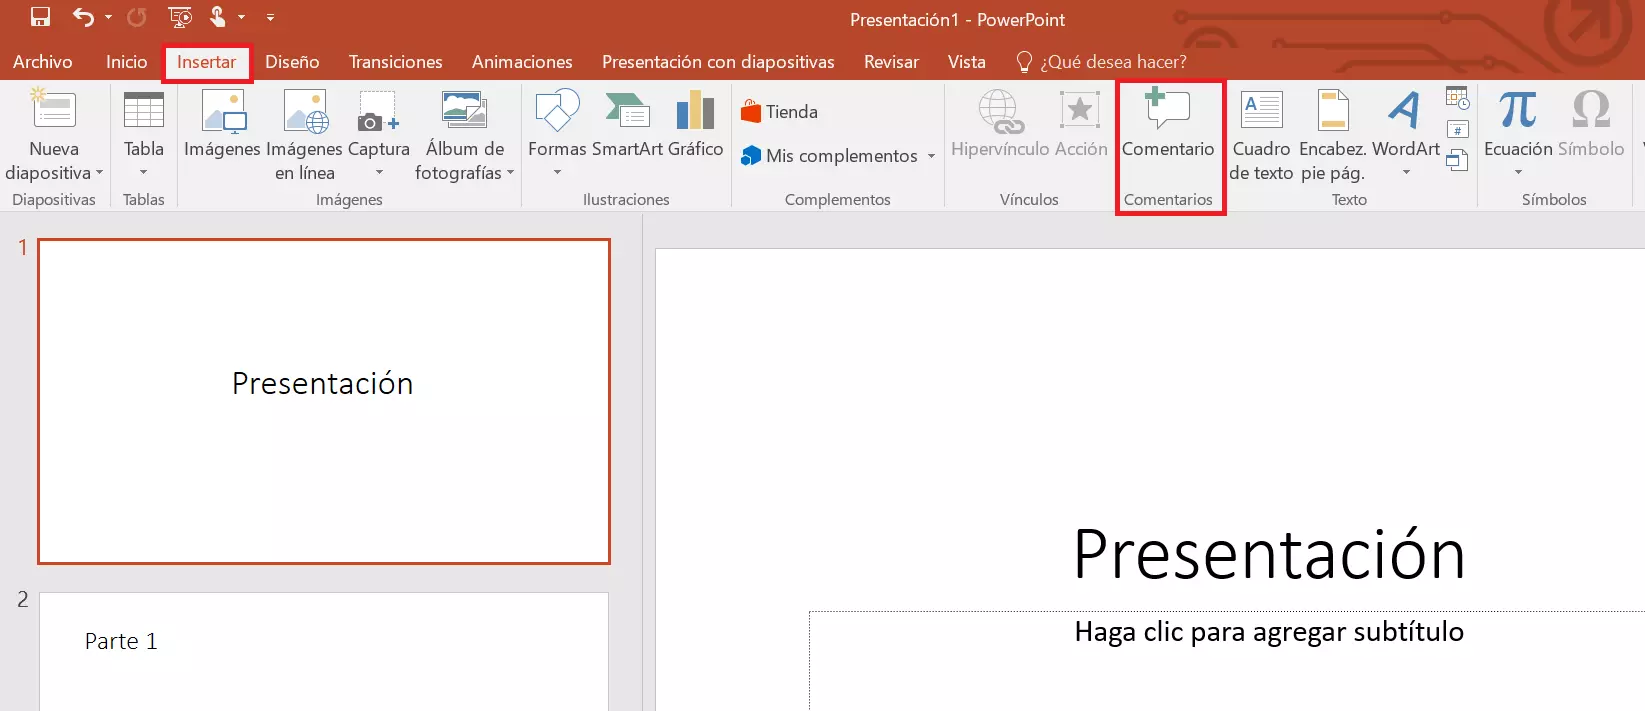Click the Acción star icon
1645x711 pixels.
(x=1080, y=110)
